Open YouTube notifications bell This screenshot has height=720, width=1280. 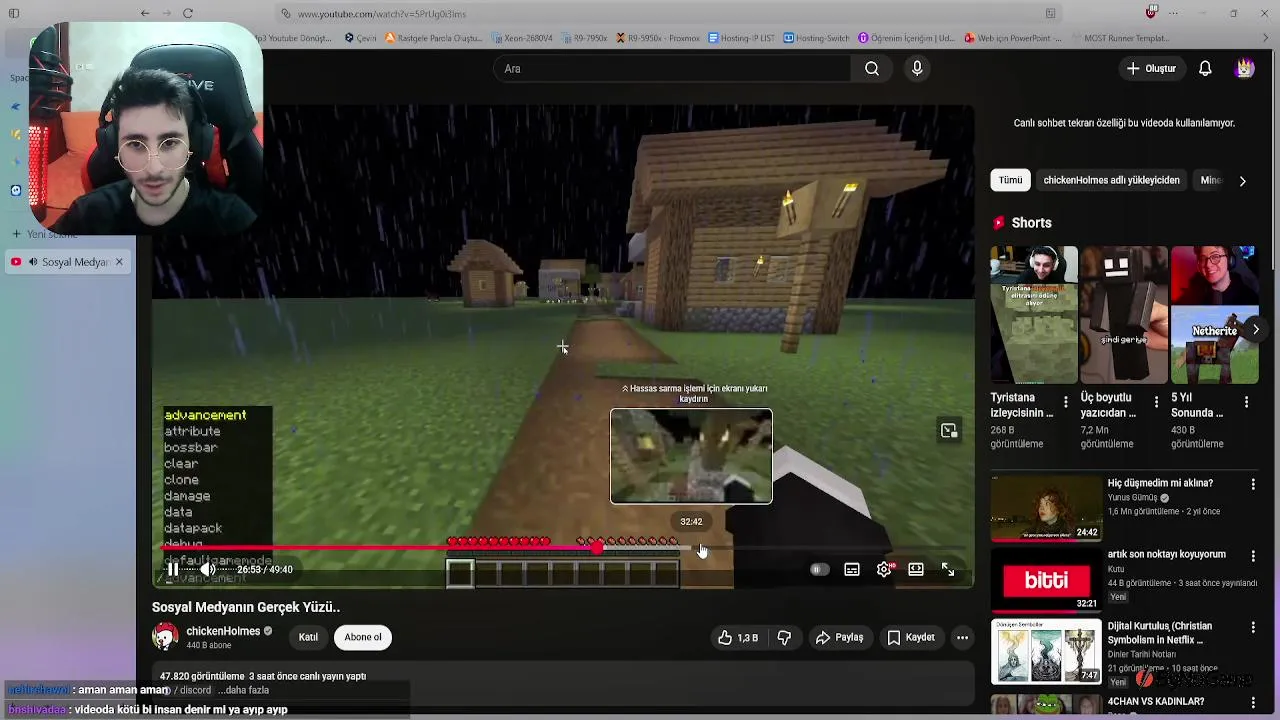coord(1205,68)
